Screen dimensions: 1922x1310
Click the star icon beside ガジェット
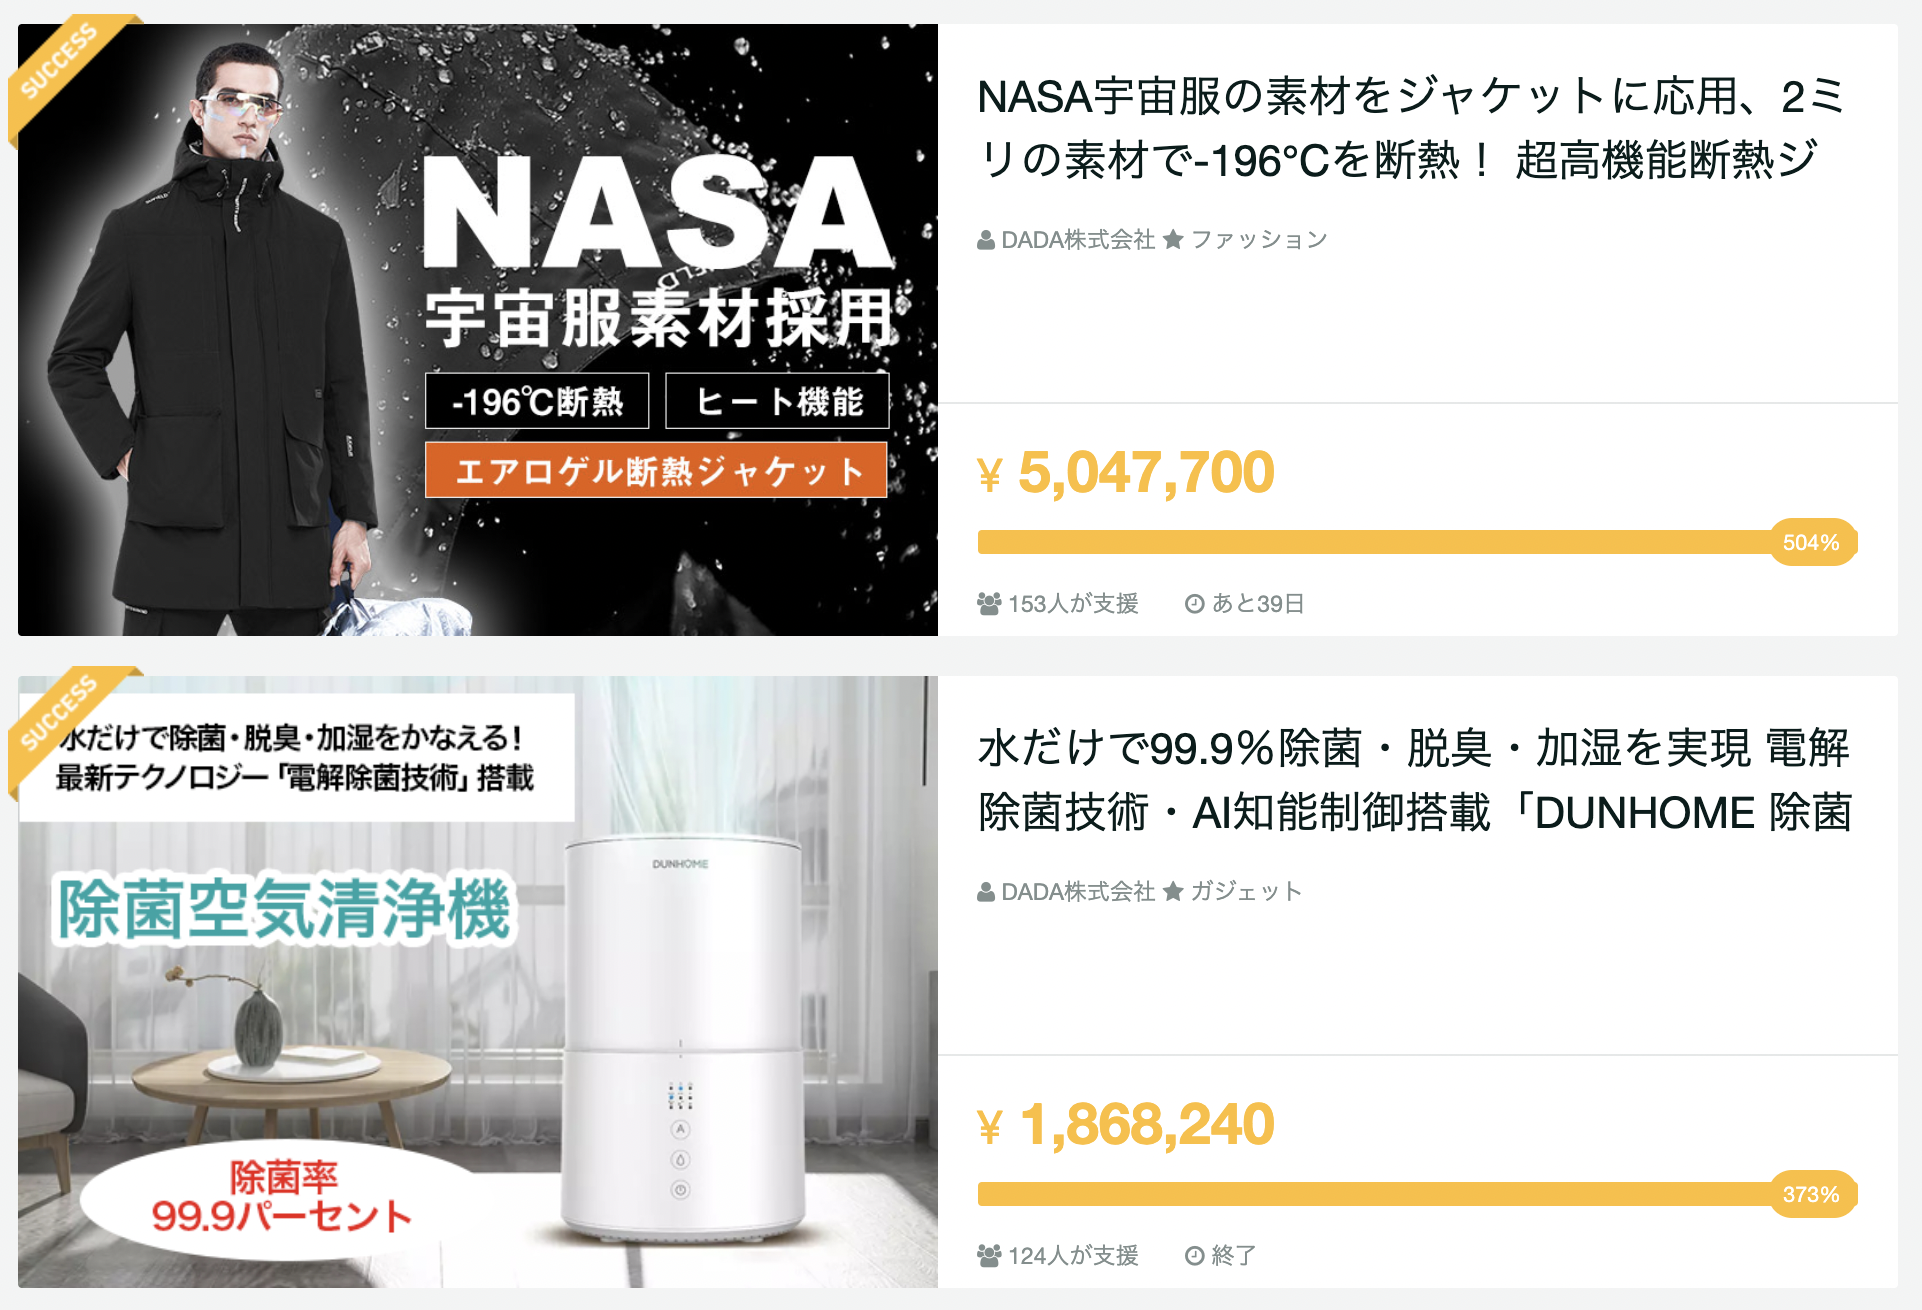[x=1173, y=891]
